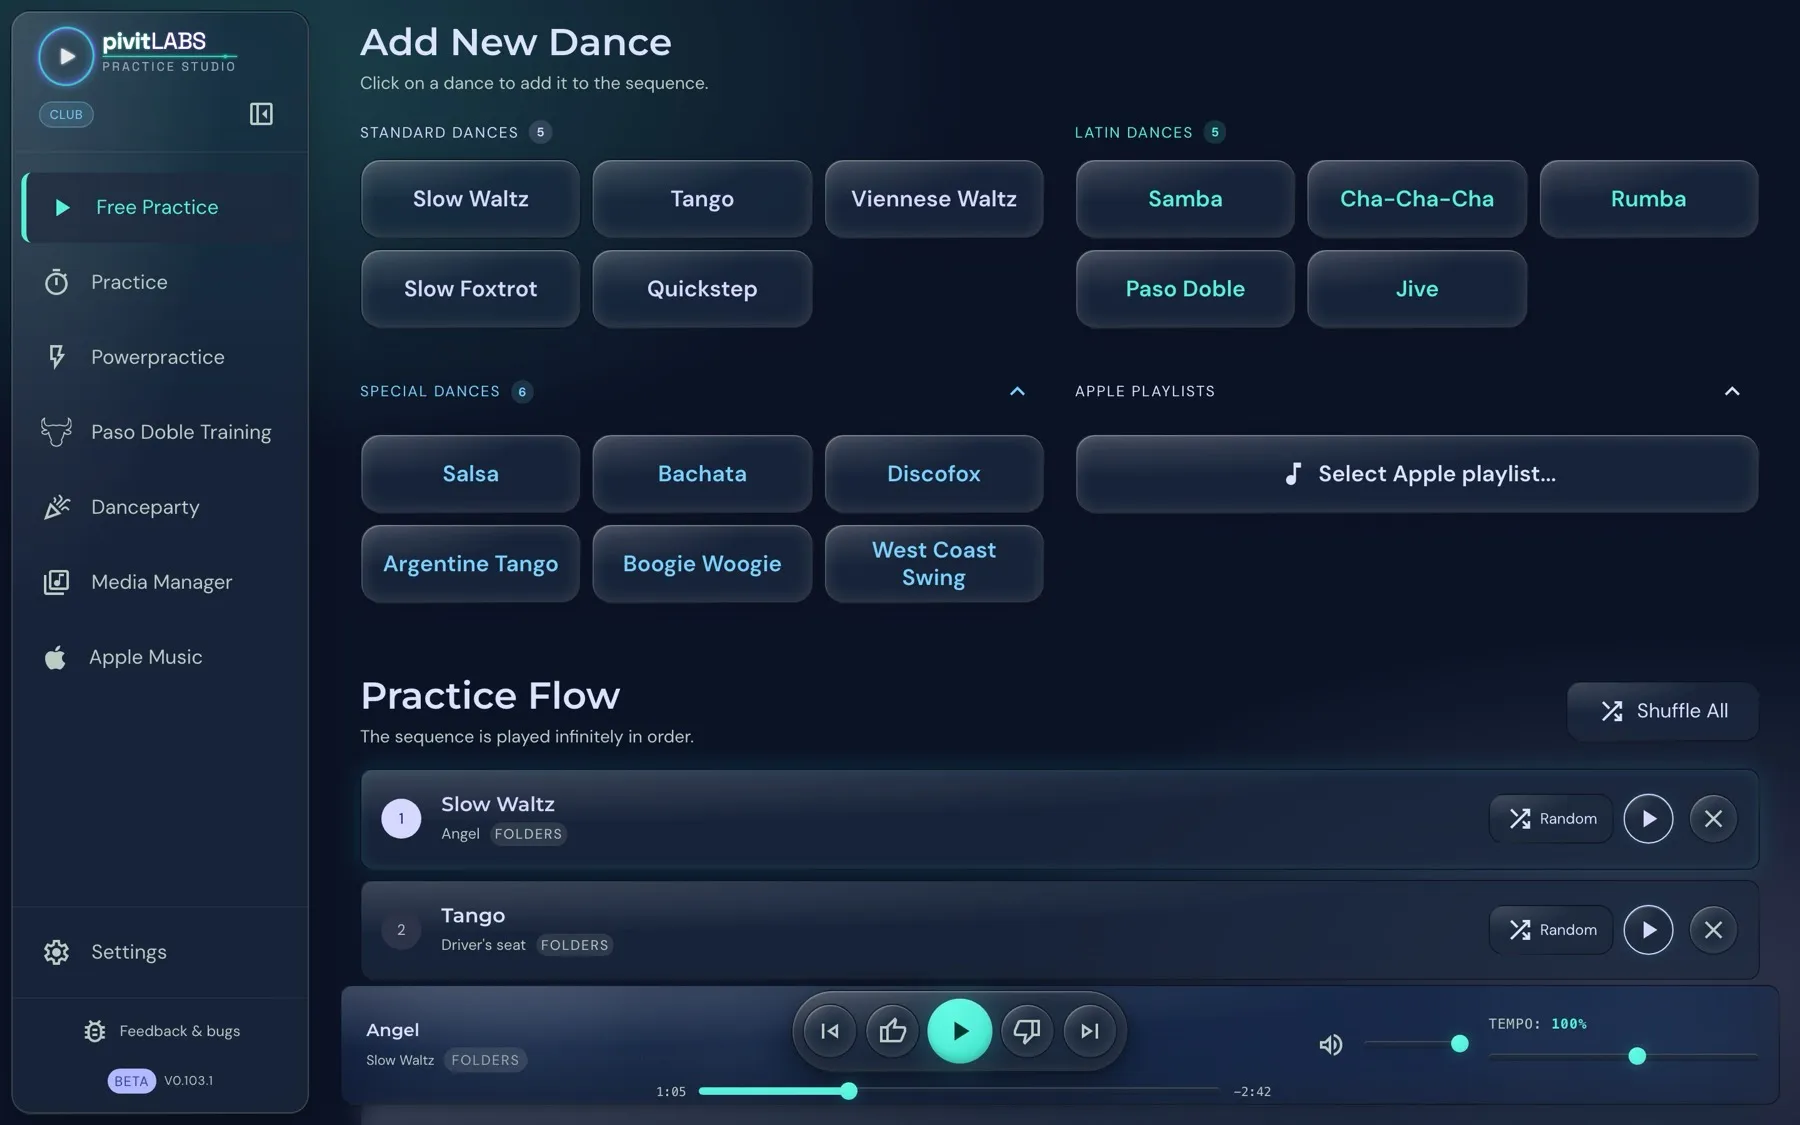Skip to previous track

point(829,1031)
